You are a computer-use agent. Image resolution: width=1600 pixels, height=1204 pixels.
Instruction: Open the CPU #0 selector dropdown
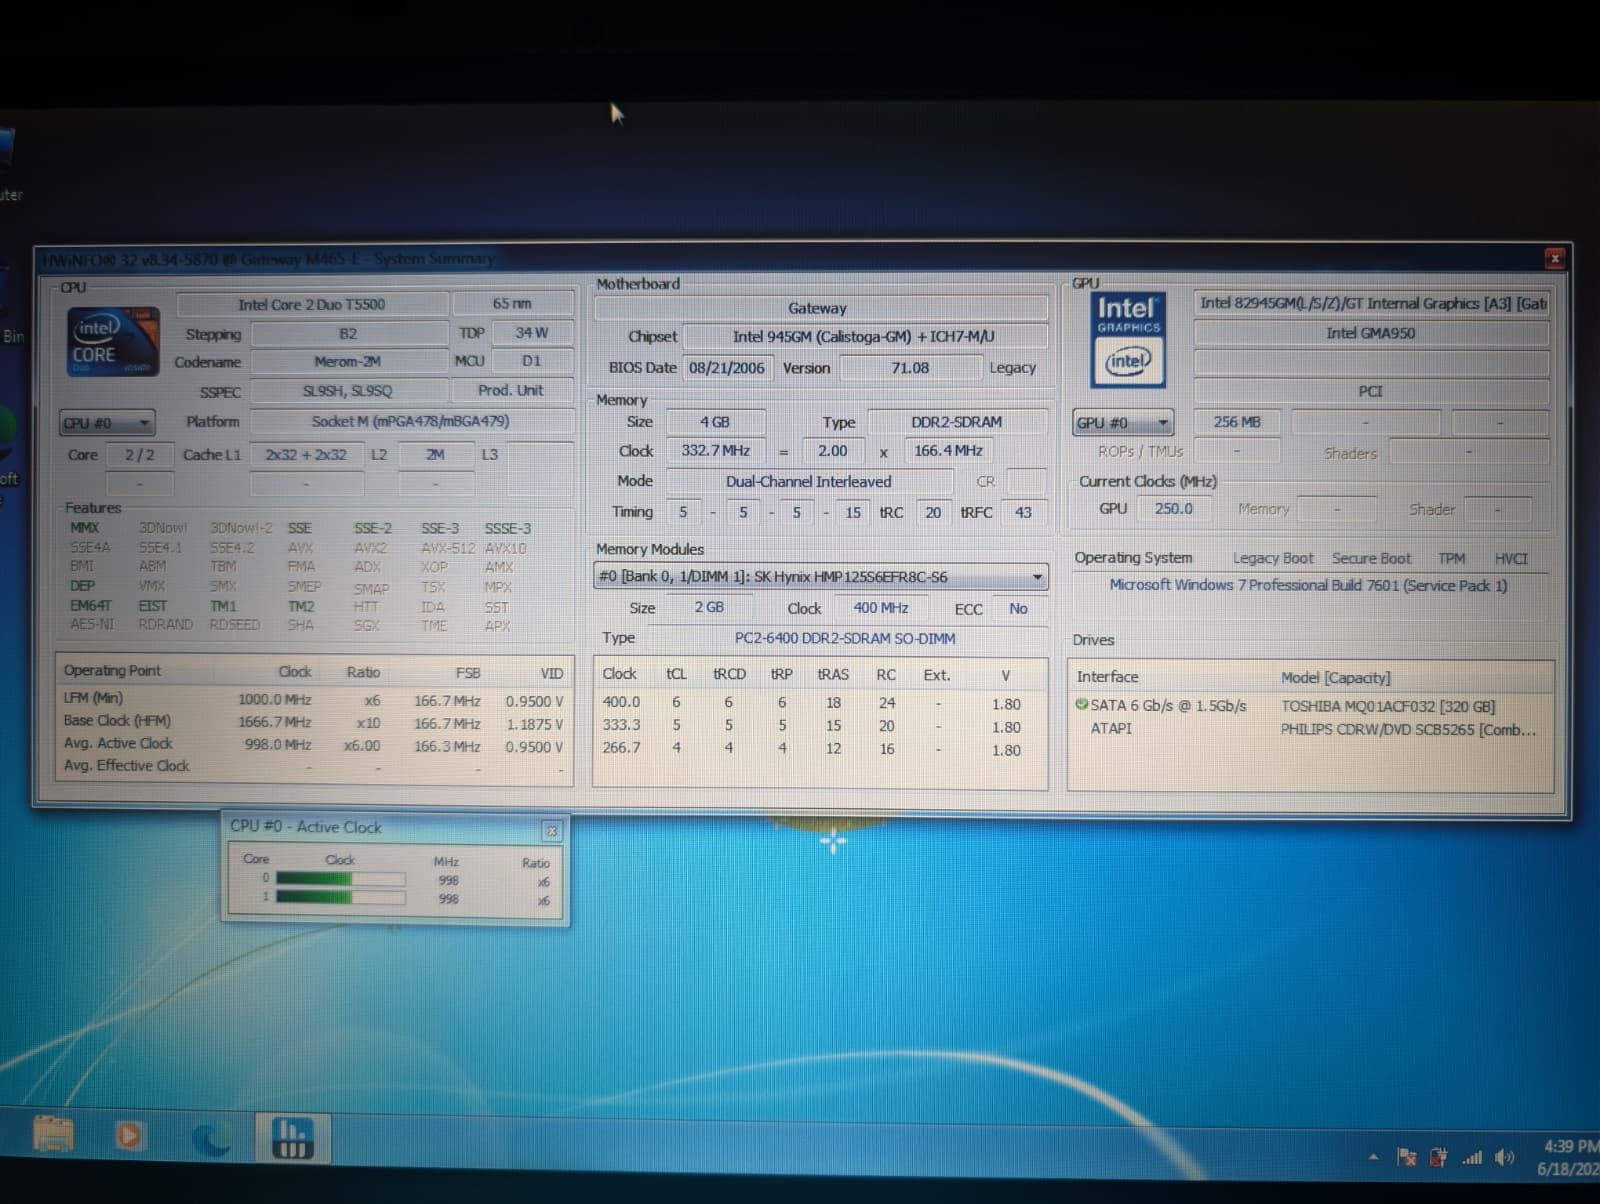(107, 423)
